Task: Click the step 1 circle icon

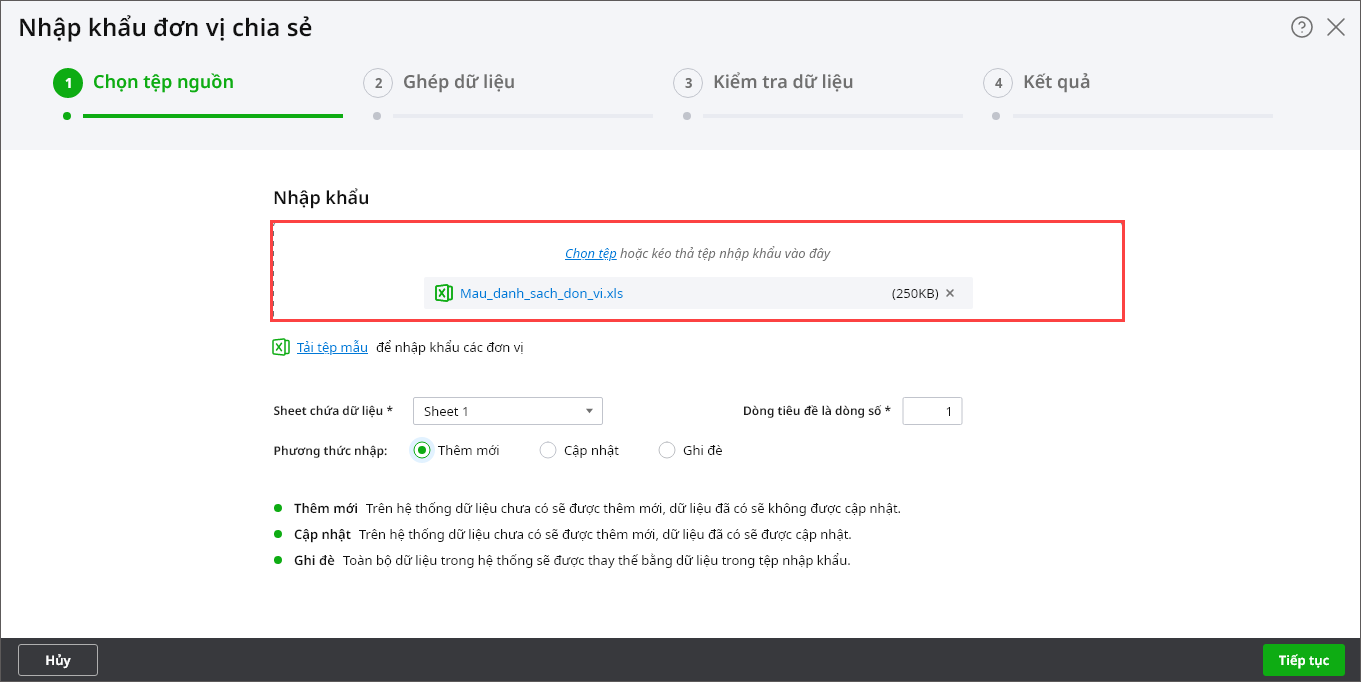Action: [x=68, y=83]
